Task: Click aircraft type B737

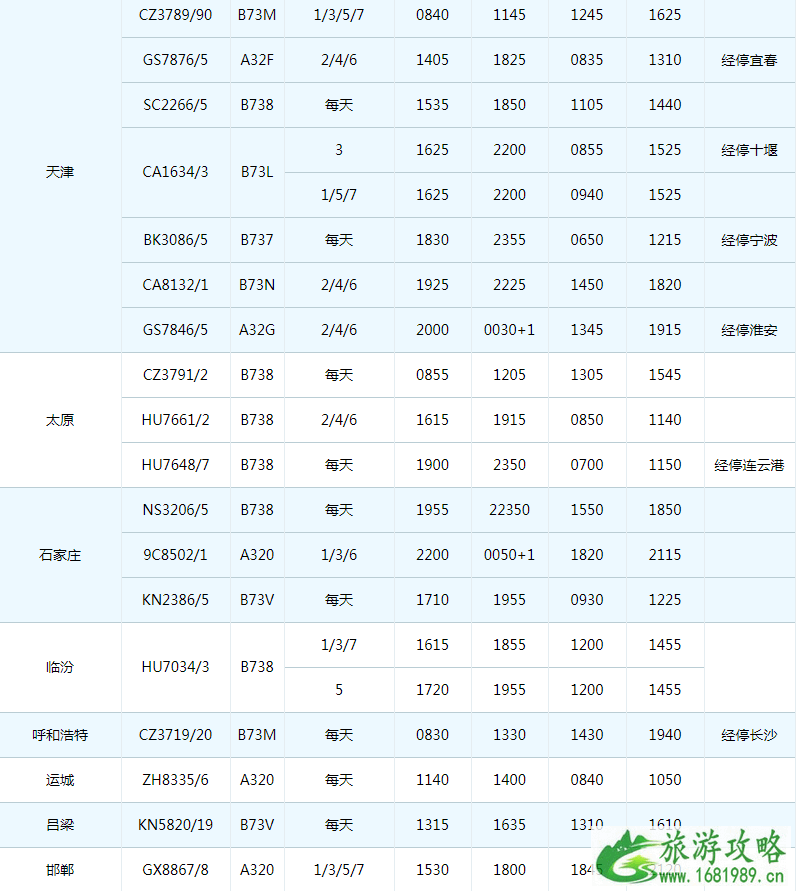Action: click(257, 240)
